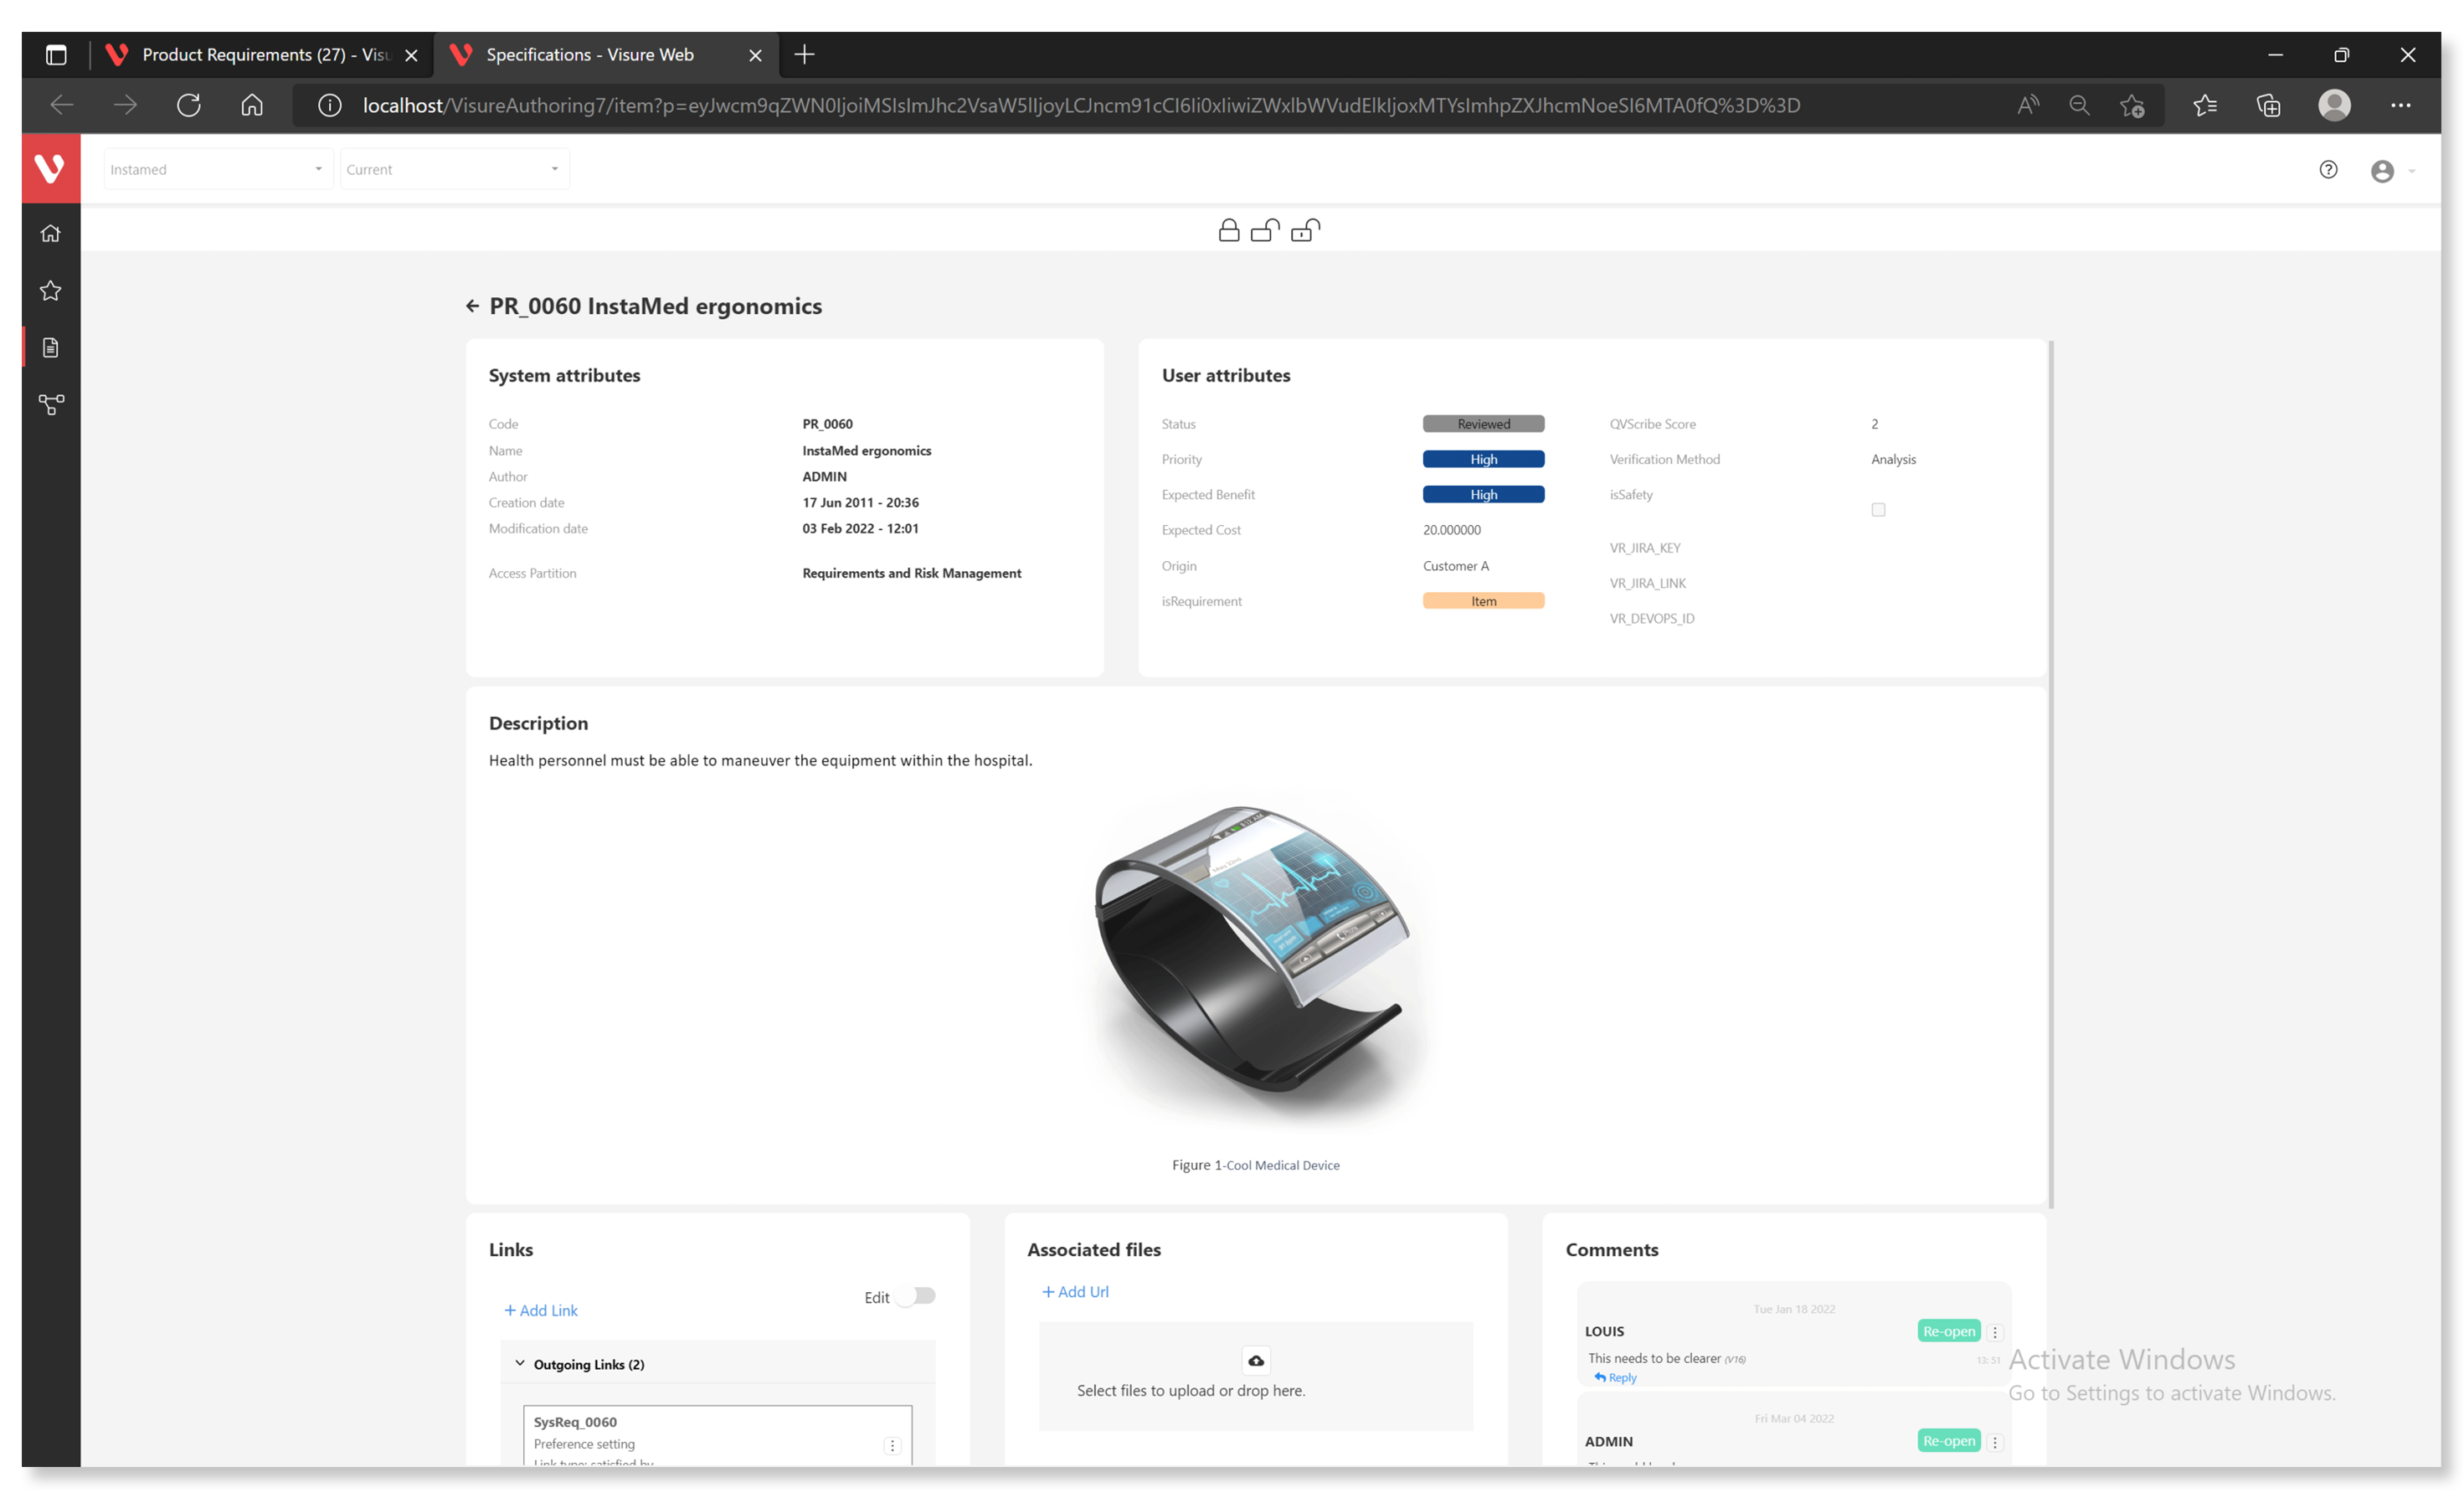
Task: Open the Traceability view icon in sidebar
Action: tap(50, 404)
